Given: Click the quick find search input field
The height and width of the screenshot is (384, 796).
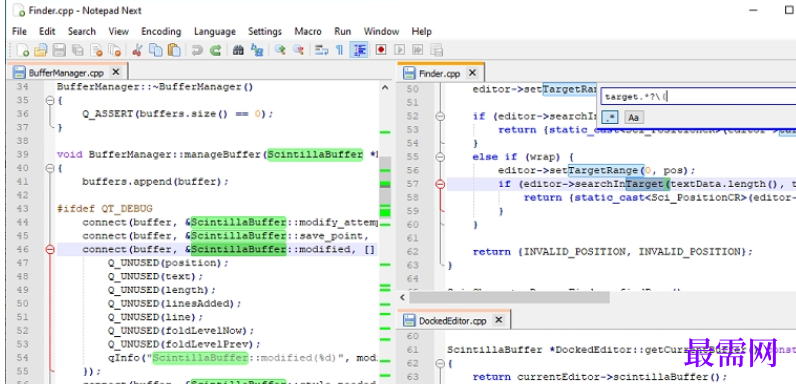Looking at the screenshot, I should pos(698,97).
